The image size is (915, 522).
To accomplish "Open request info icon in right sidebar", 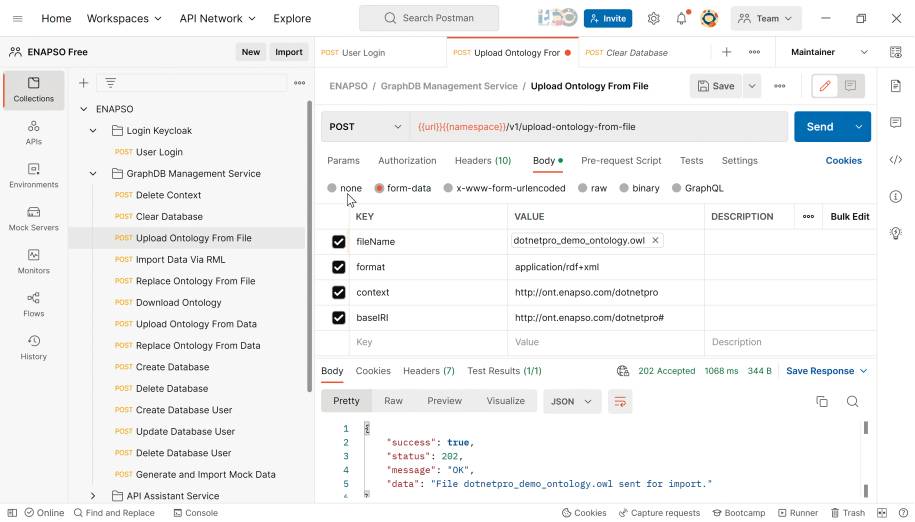I will [896, 197].
